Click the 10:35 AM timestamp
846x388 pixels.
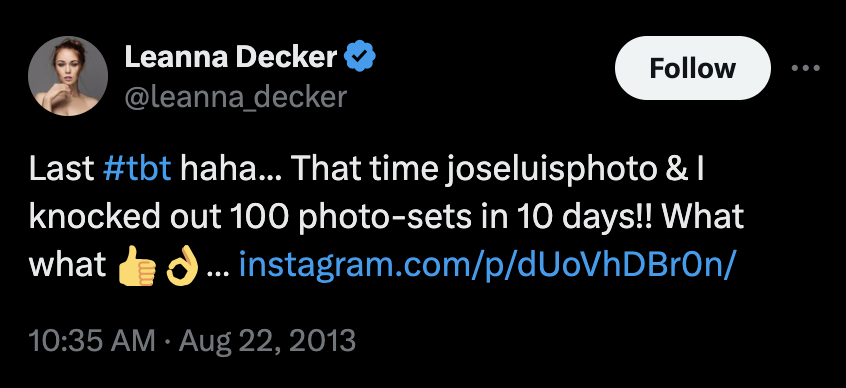(x=91, y=341)
